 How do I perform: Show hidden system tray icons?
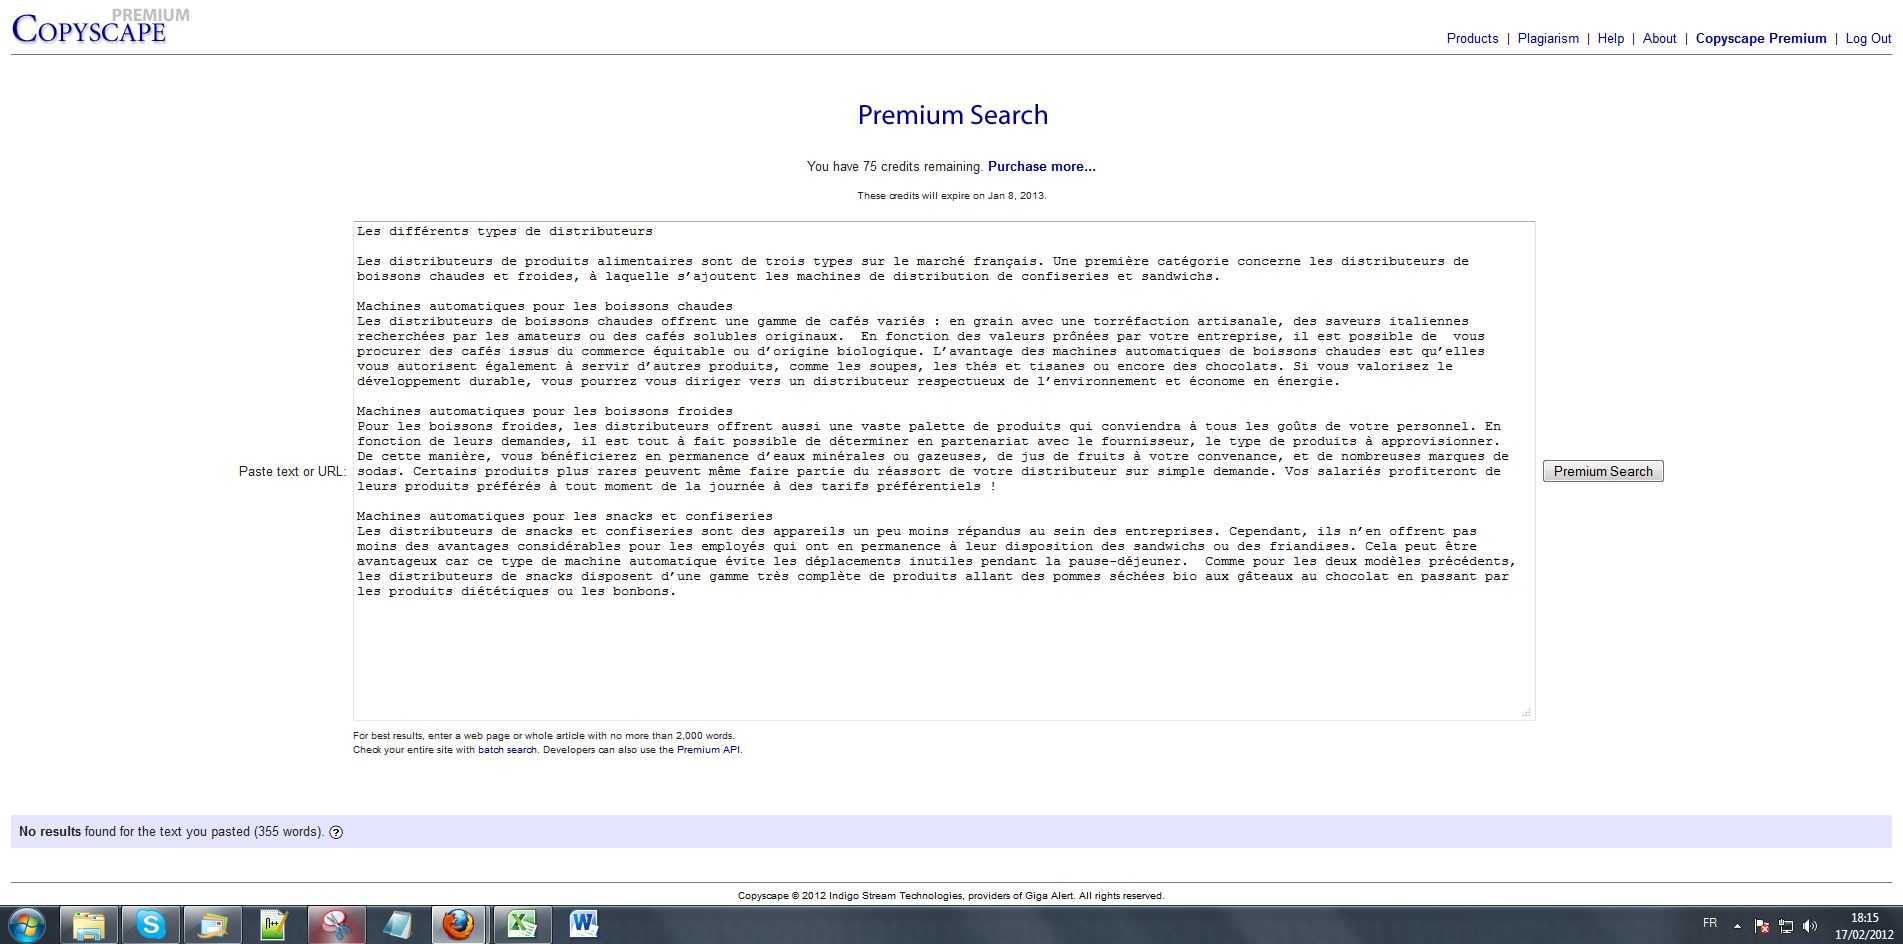pyautogui.click(x=1737, y=926)
